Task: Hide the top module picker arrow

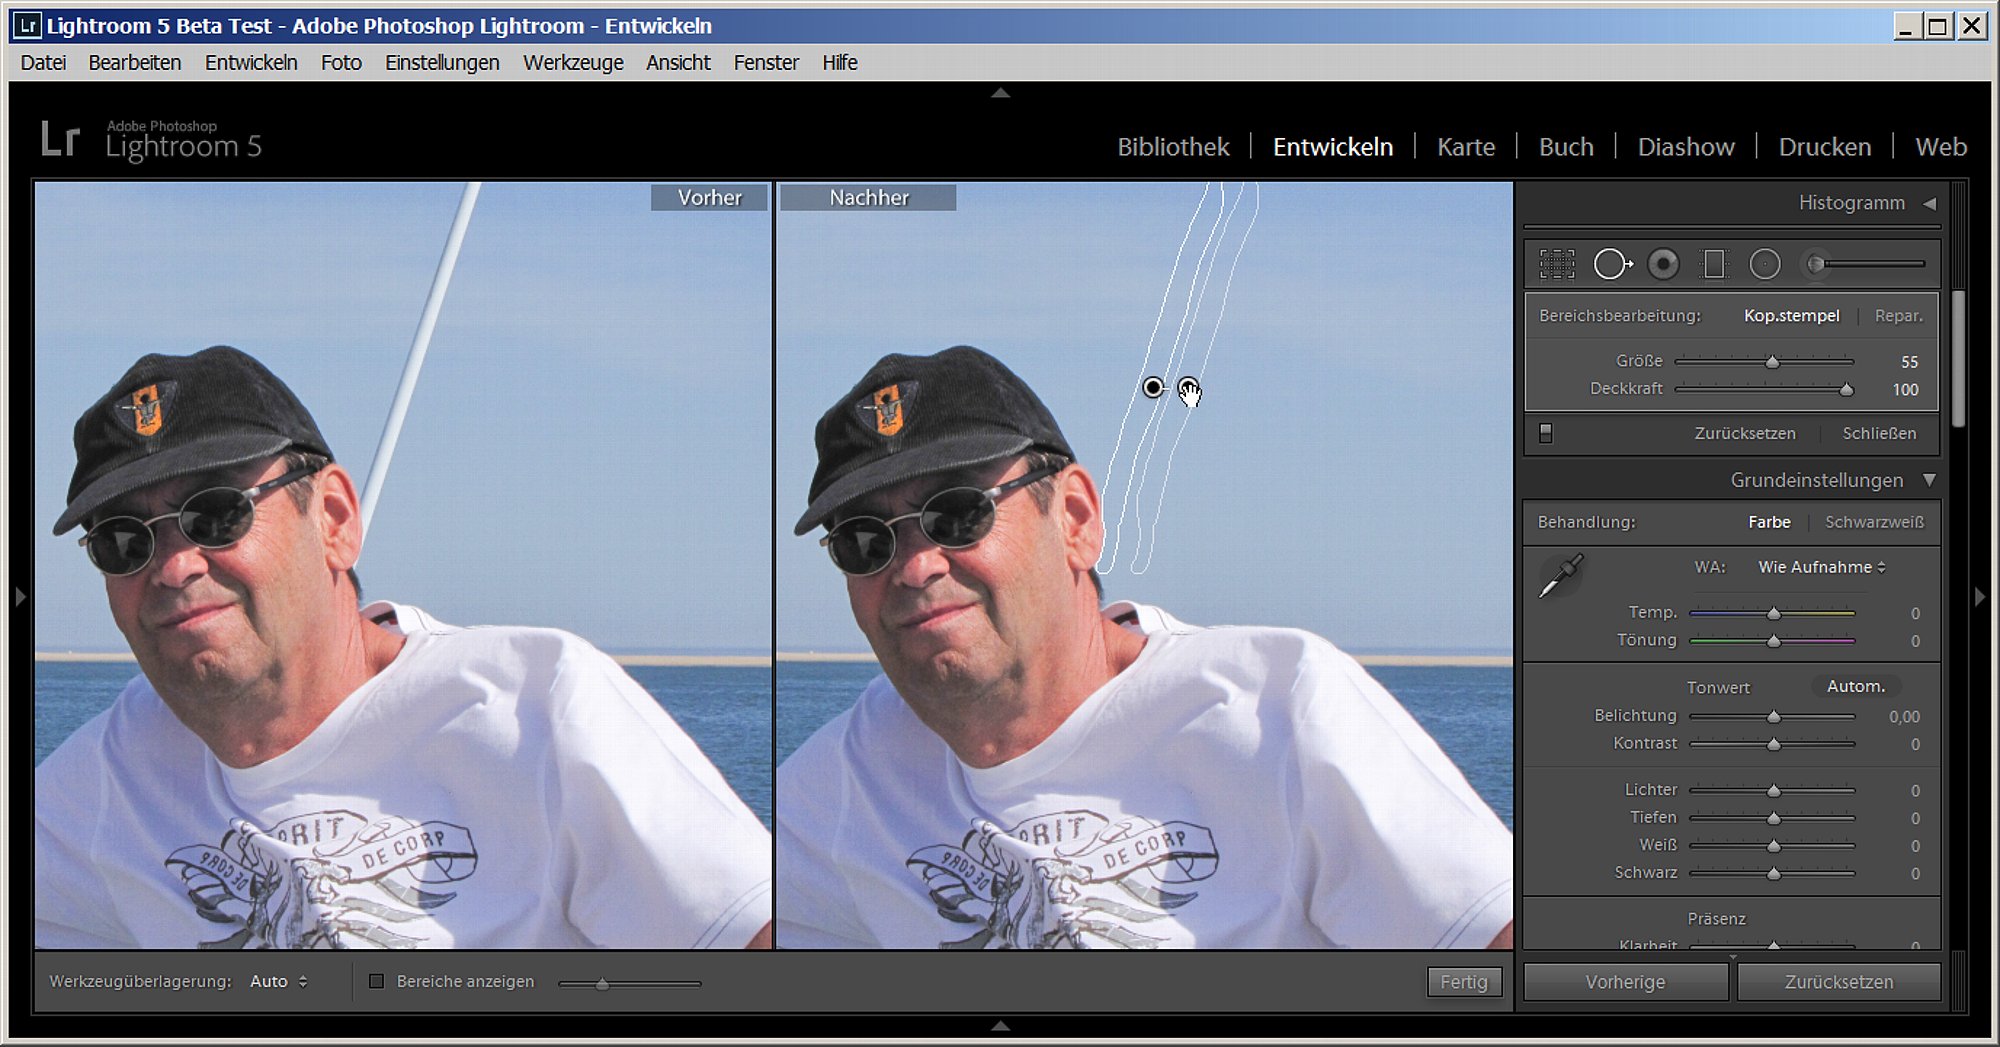Action: [x=1000, y=93]
